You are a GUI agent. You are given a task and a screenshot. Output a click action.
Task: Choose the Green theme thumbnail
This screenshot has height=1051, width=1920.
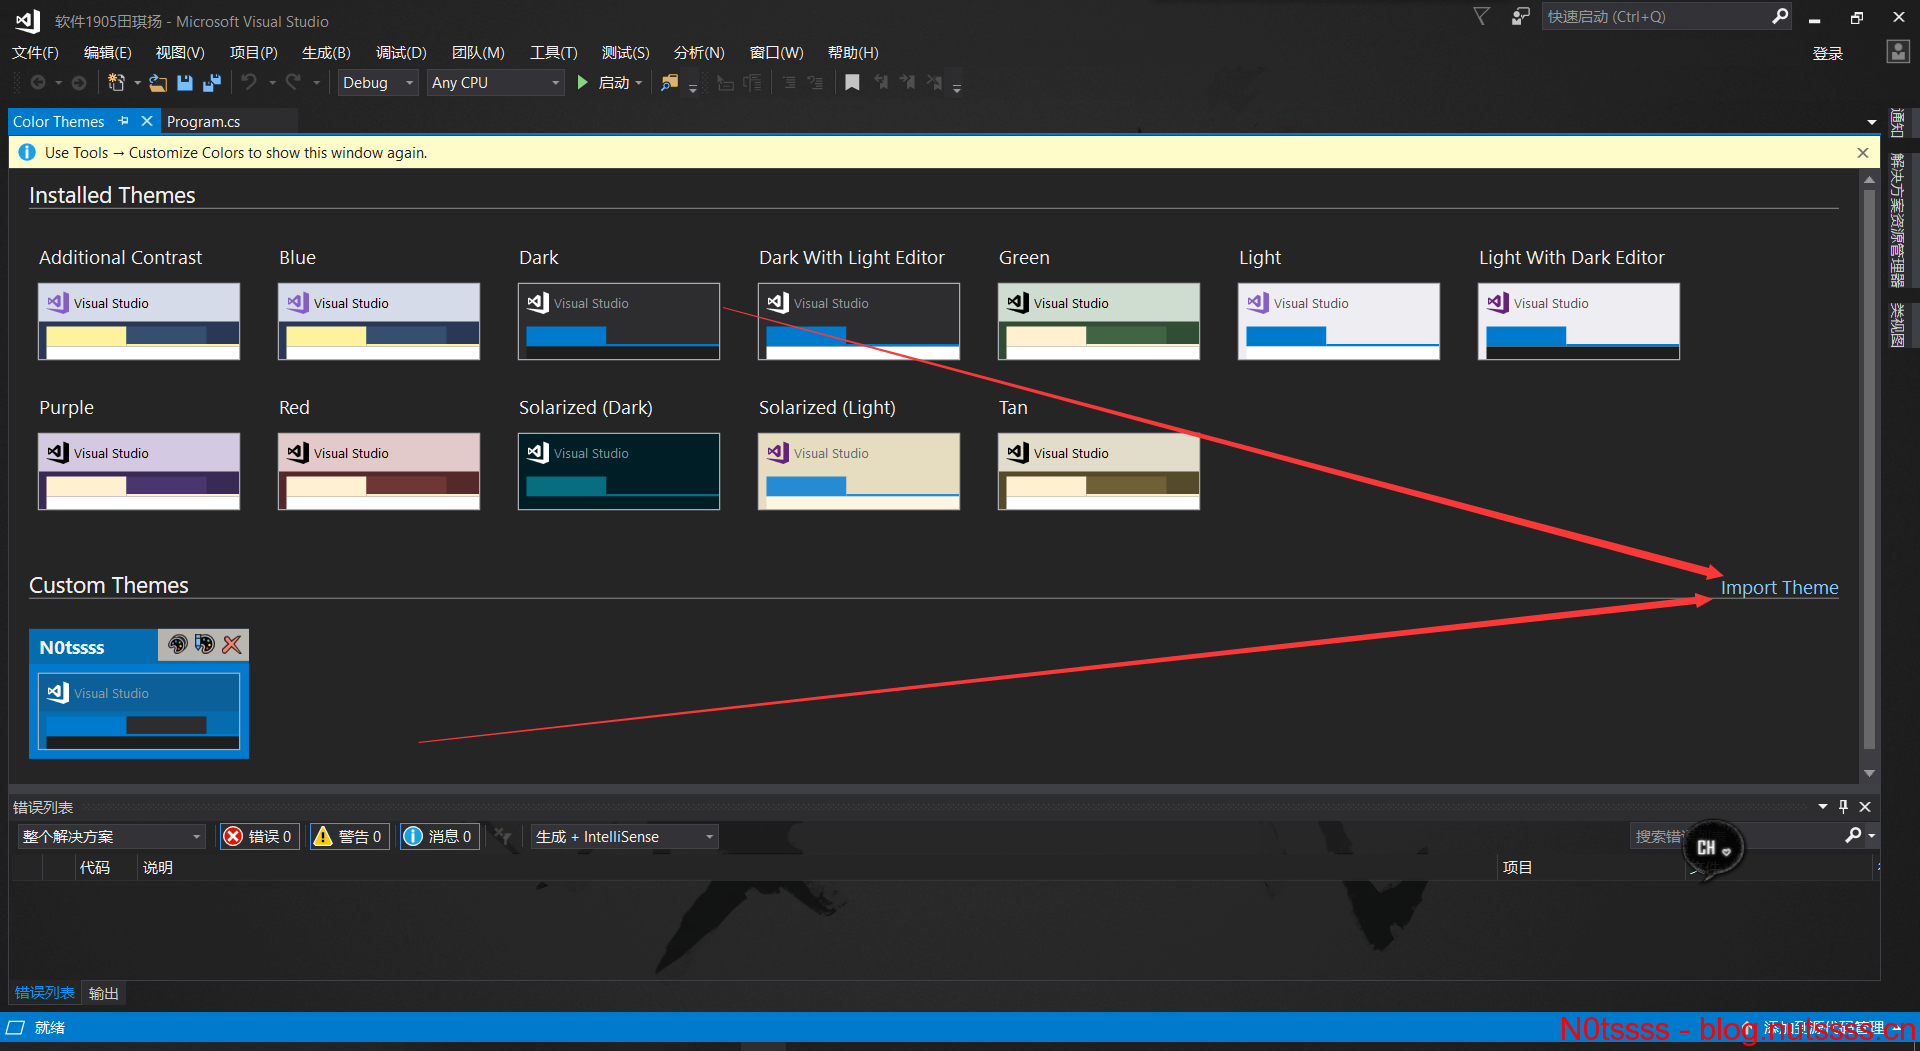click(1099, 321)
